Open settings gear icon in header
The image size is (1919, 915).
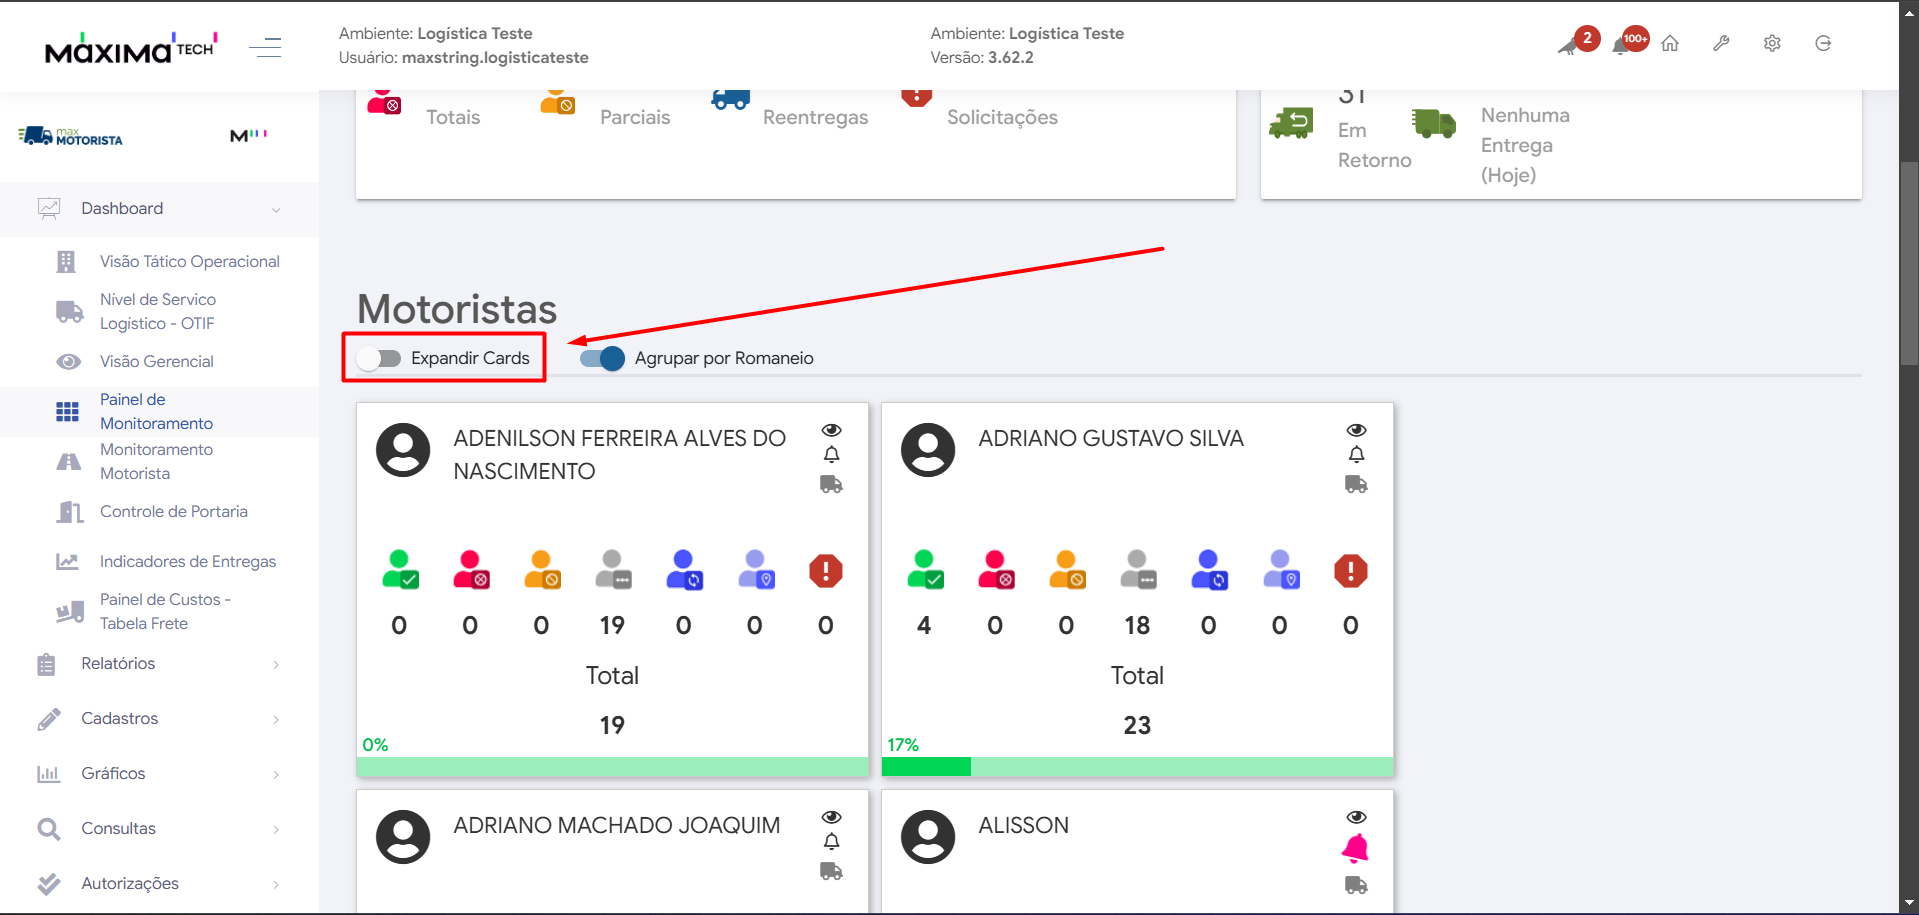click(1772, 43)
